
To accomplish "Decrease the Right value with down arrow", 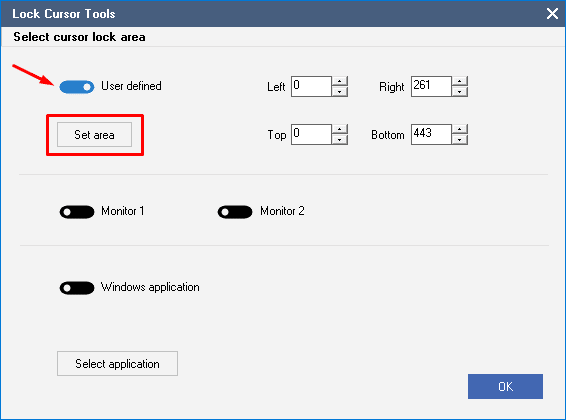I will [x=460, y=92].
